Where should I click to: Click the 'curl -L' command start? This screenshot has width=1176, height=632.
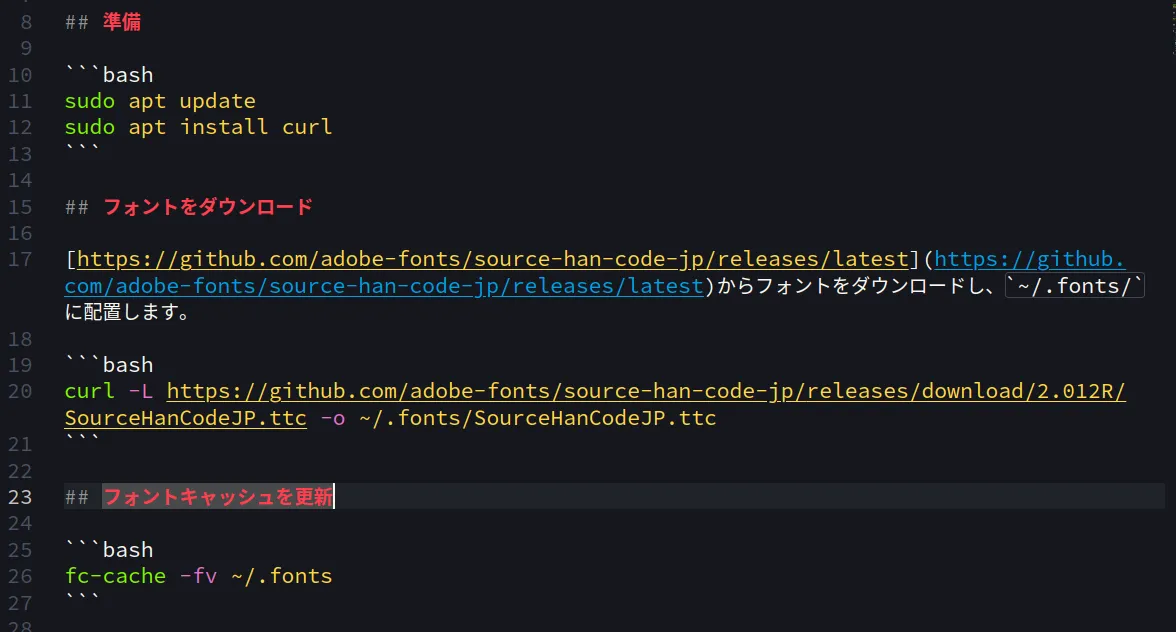click(x=109, y=391)
